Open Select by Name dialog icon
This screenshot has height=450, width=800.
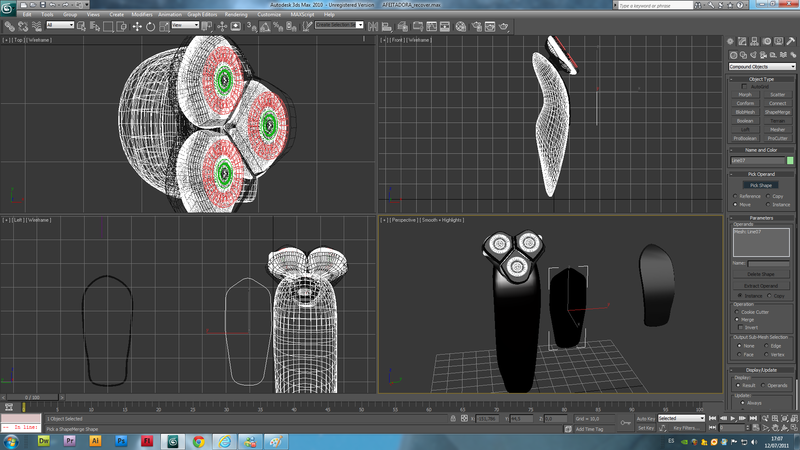(95, 27)
